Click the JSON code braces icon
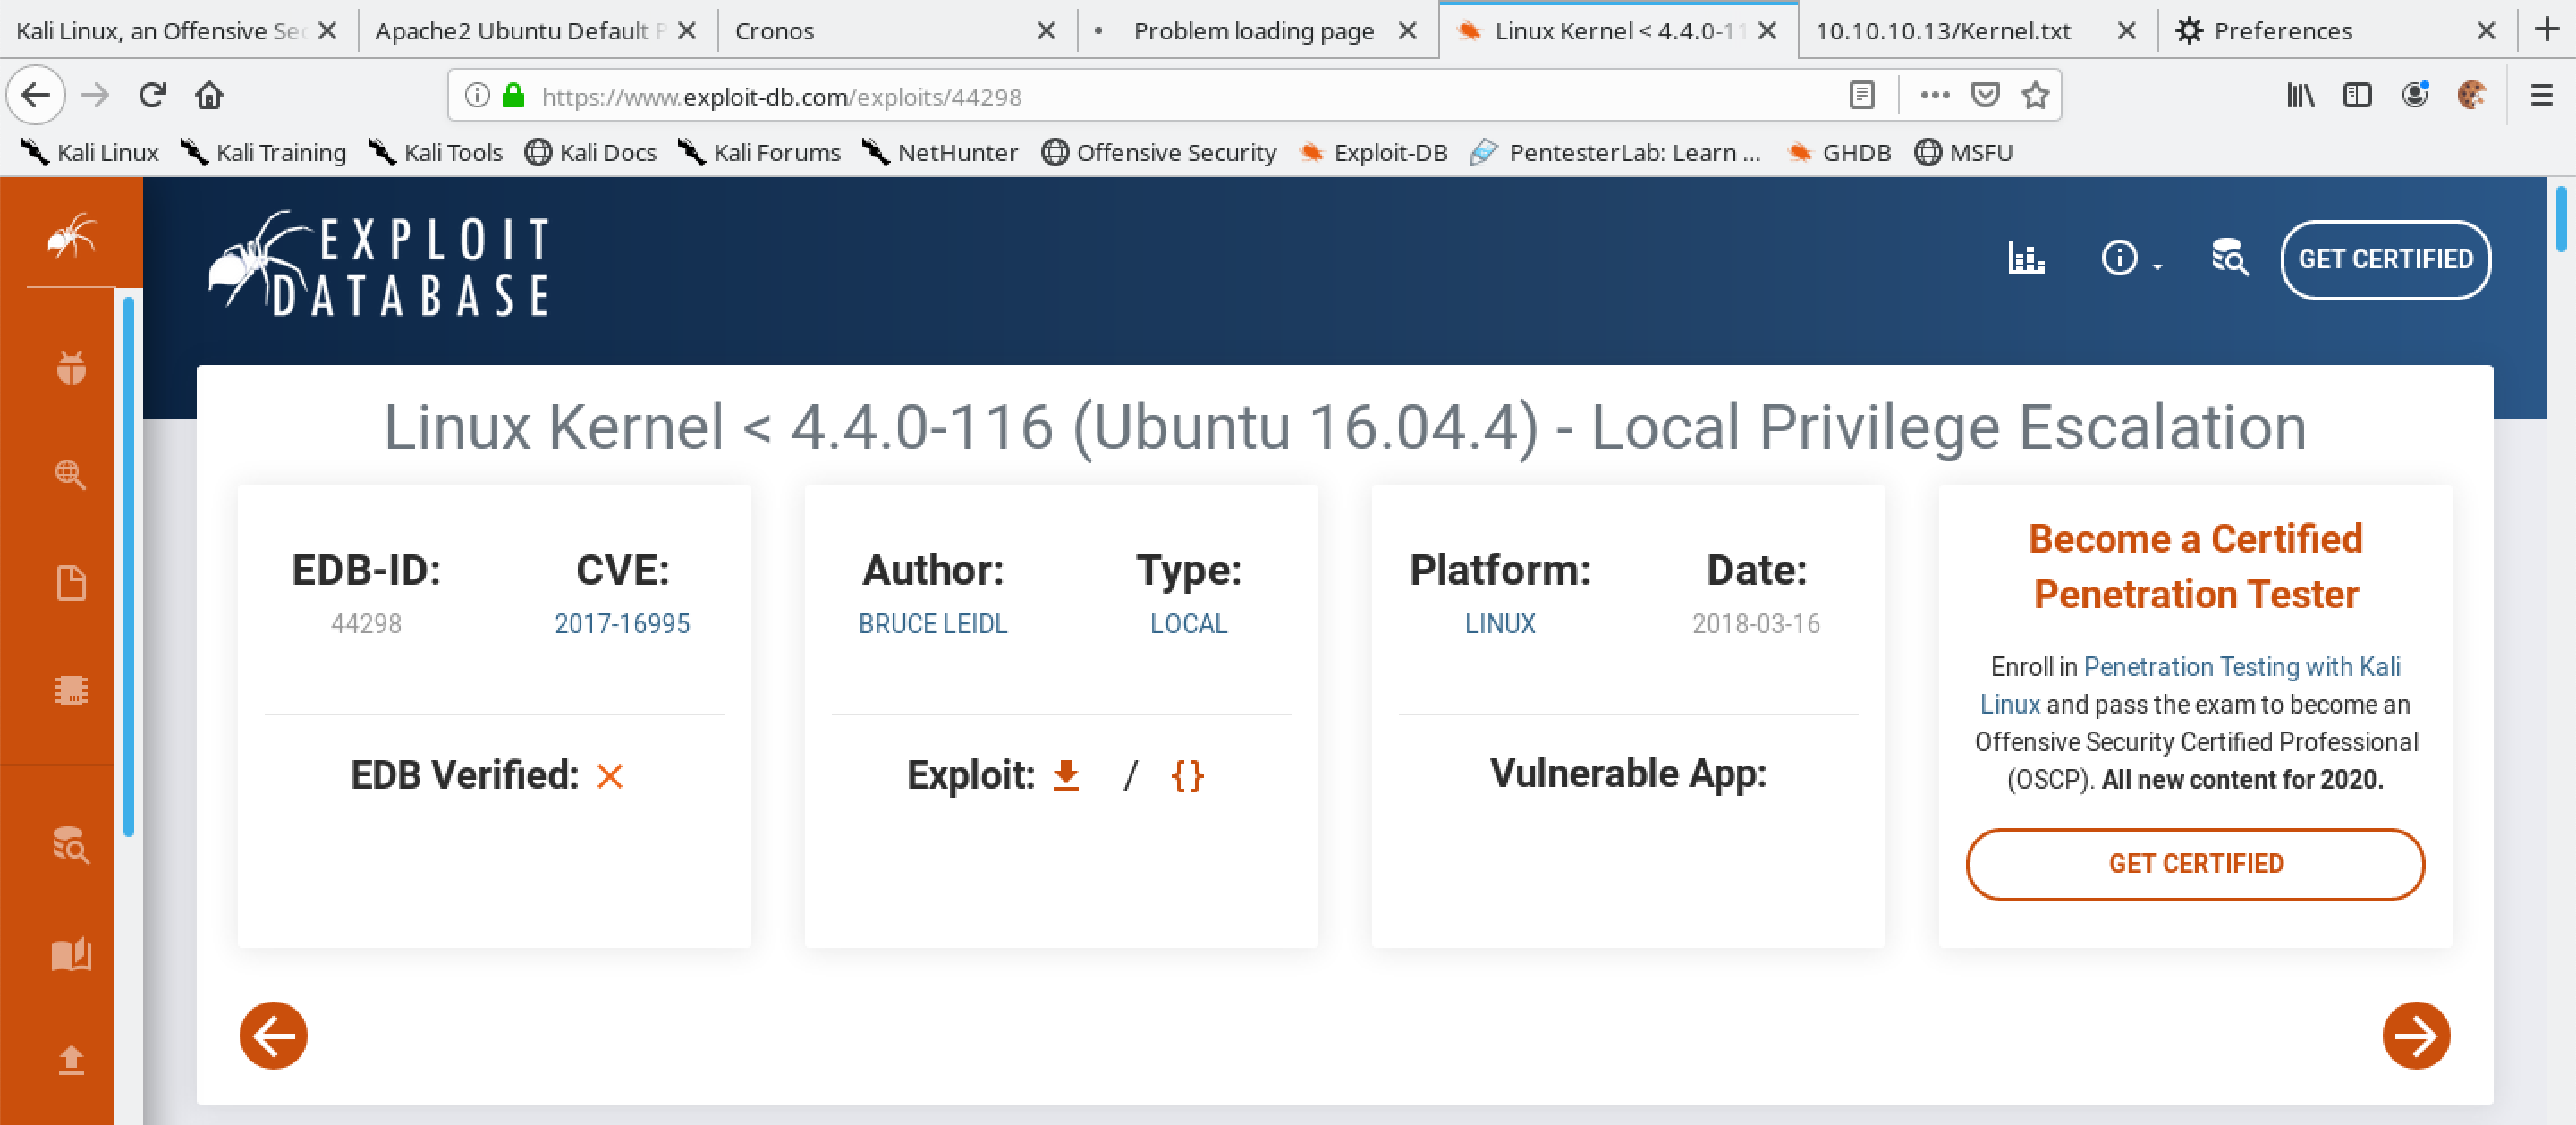 tap(1190, 774)
